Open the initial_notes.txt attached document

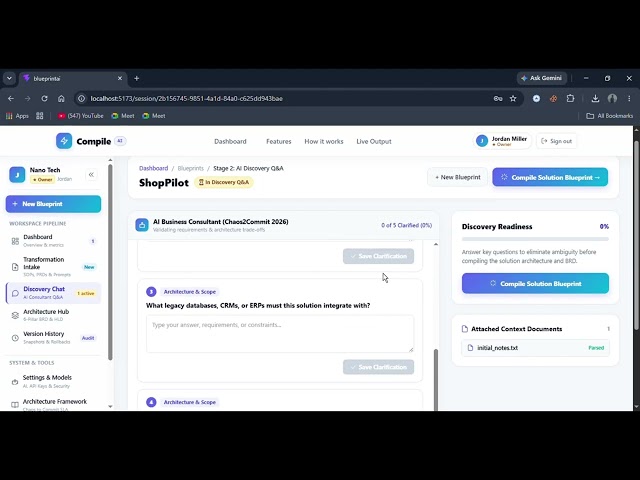(x=535, y=348)
